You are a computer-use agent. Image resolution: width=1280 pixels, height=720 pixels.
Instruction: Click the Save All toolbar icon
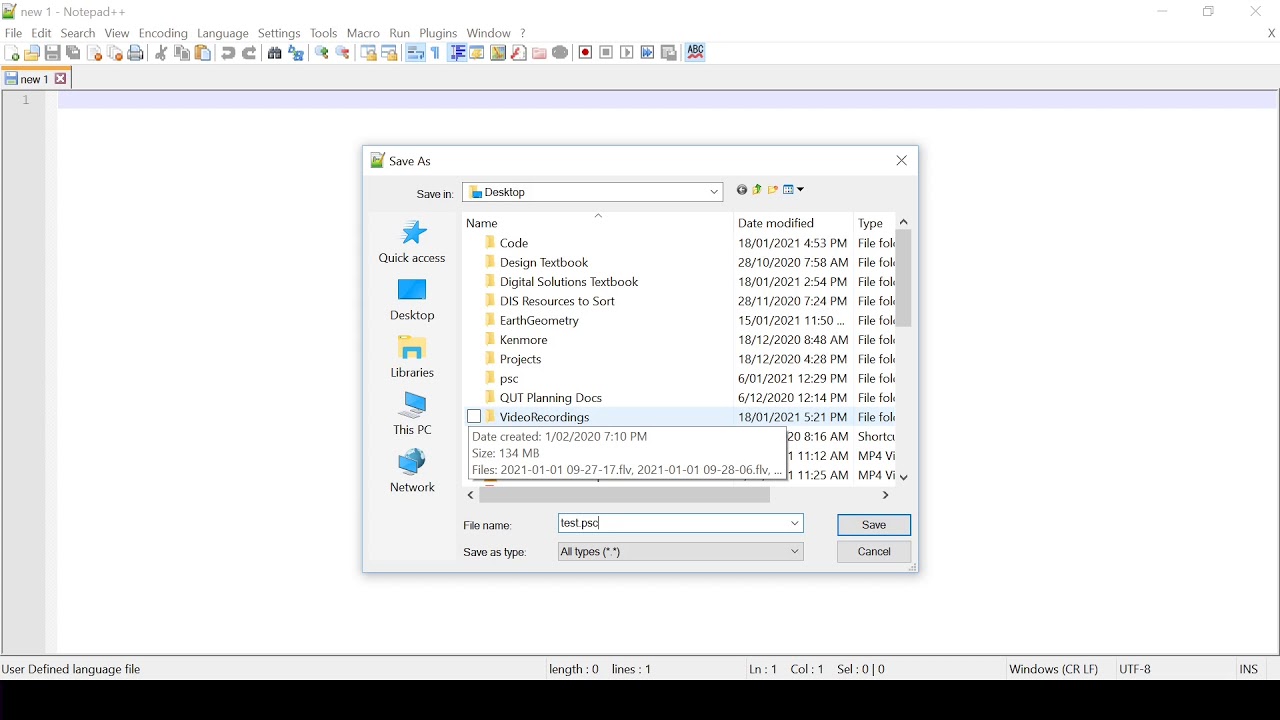click(x=74, y=53)
